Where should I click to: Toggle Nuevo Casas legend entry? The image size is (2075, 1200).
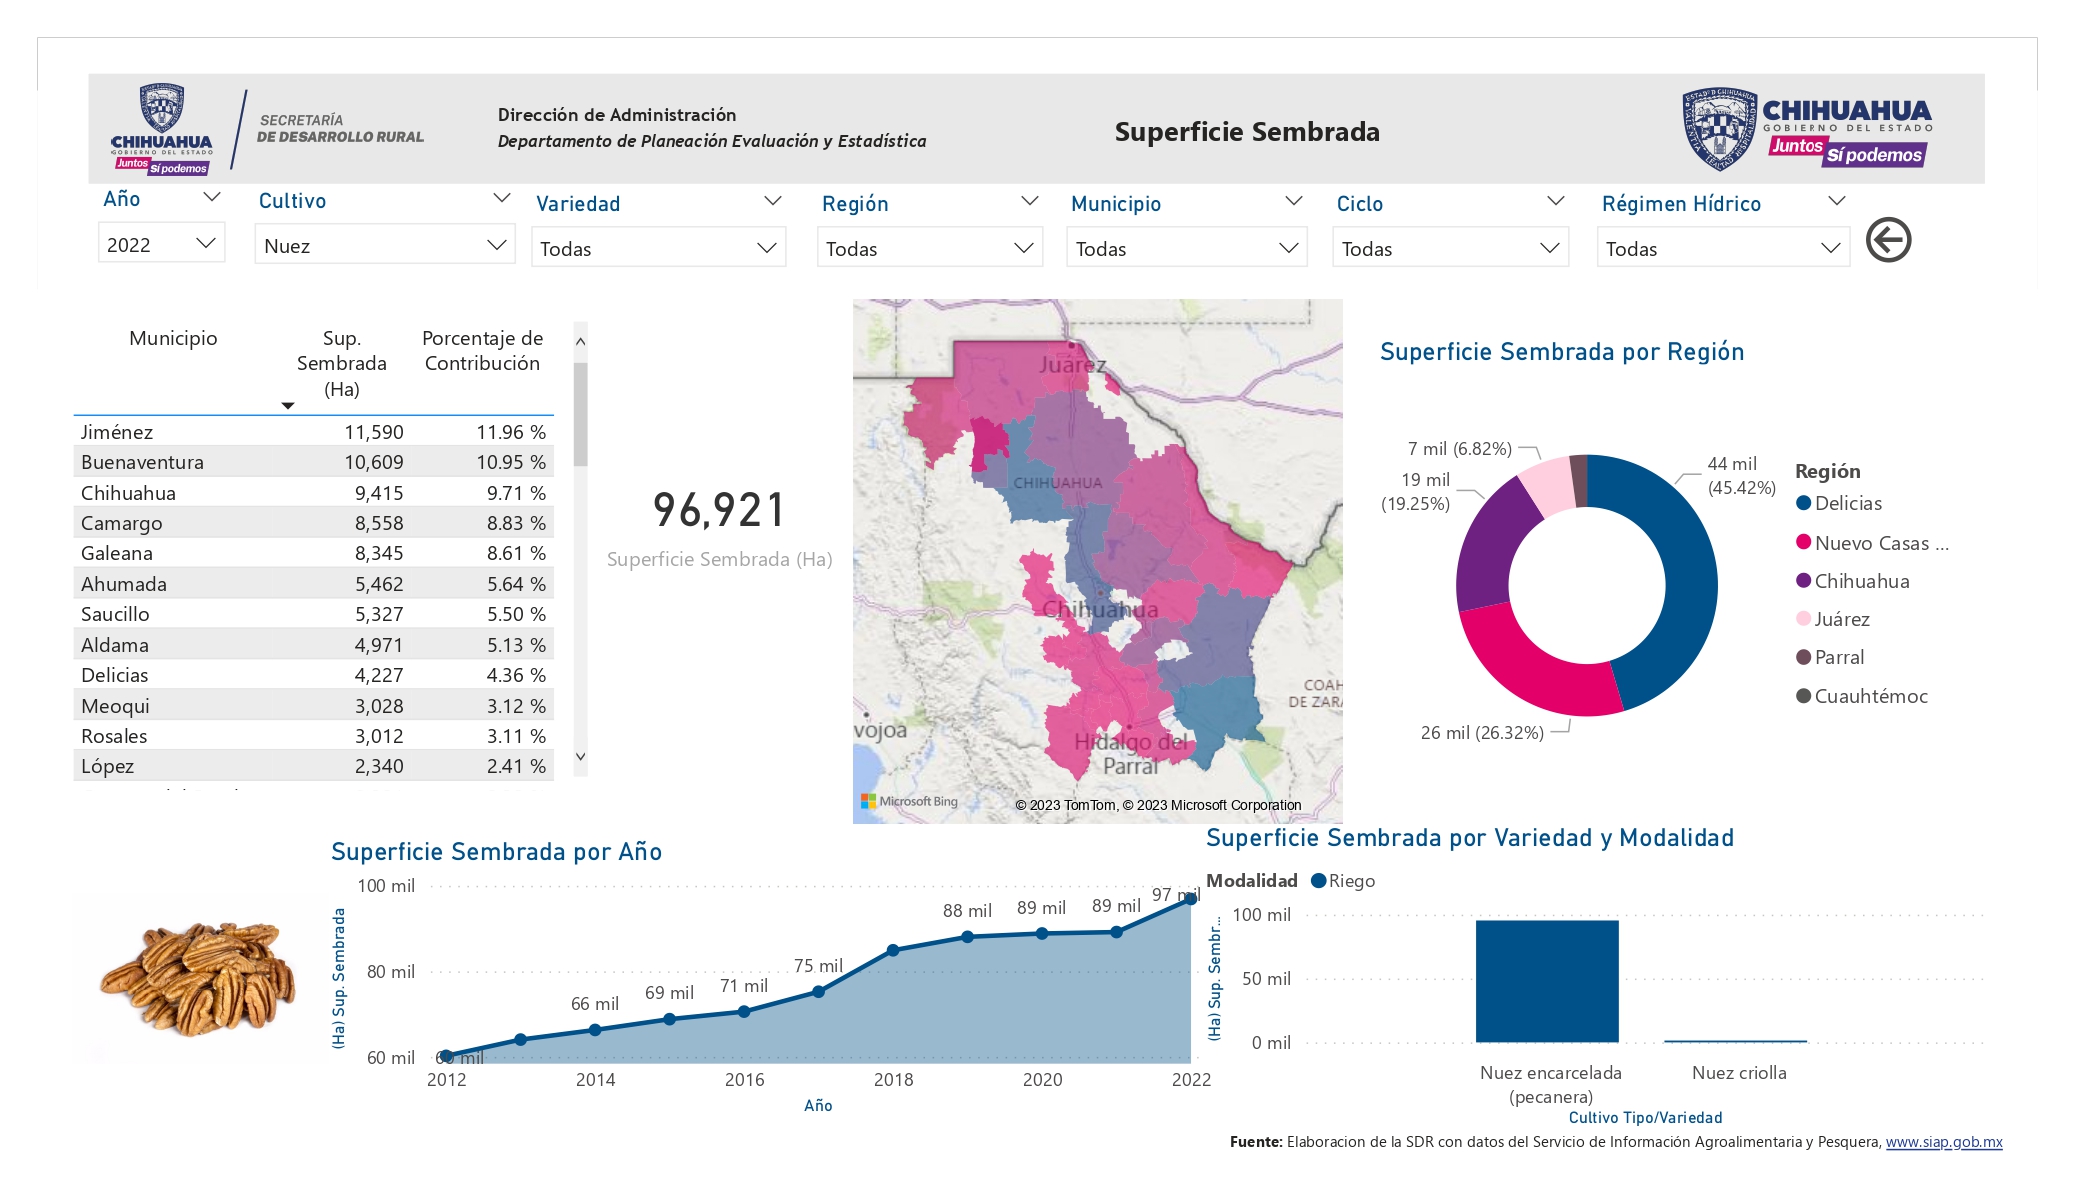1872,543
